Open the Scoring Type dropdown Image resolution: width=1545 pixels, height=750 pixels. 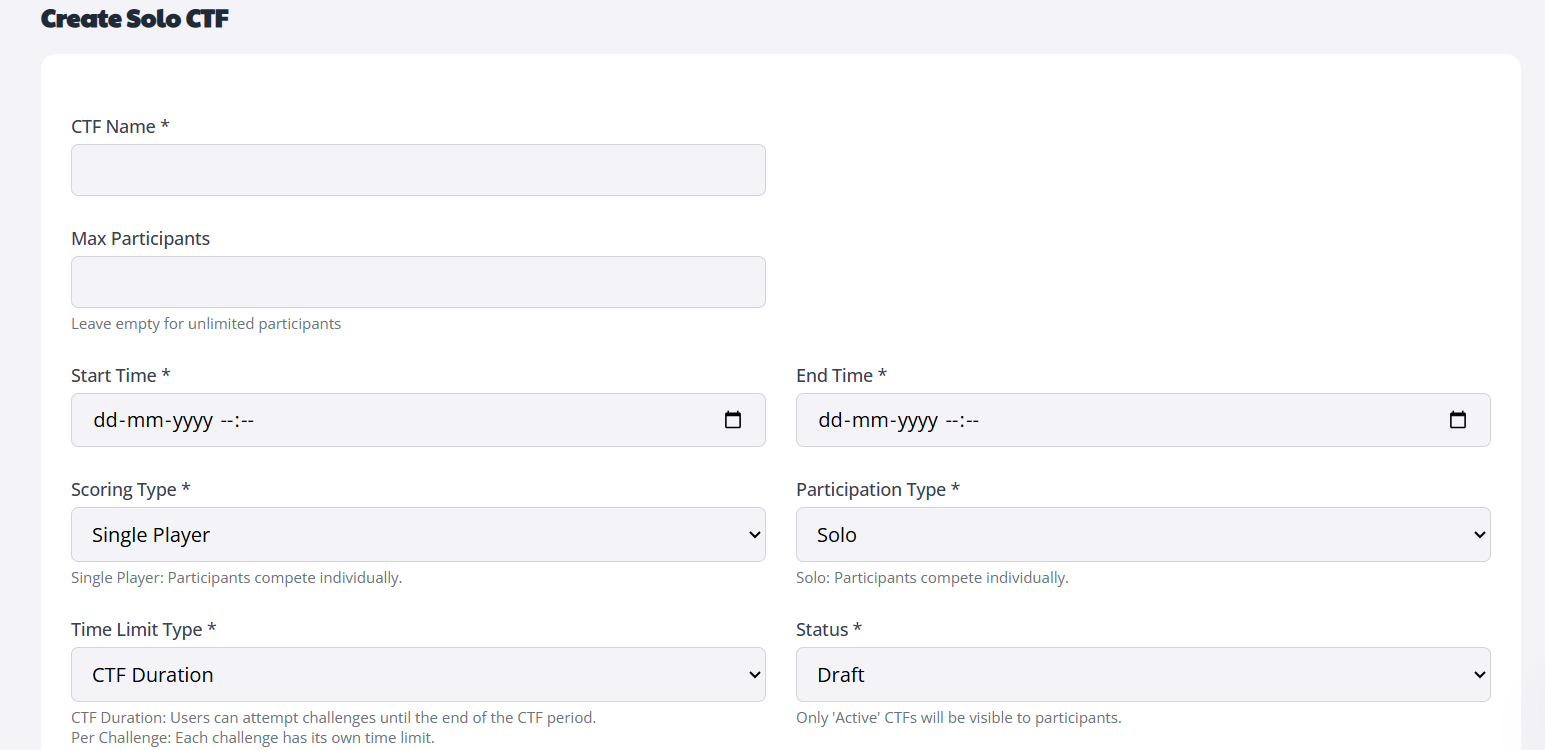coord(417,534)
